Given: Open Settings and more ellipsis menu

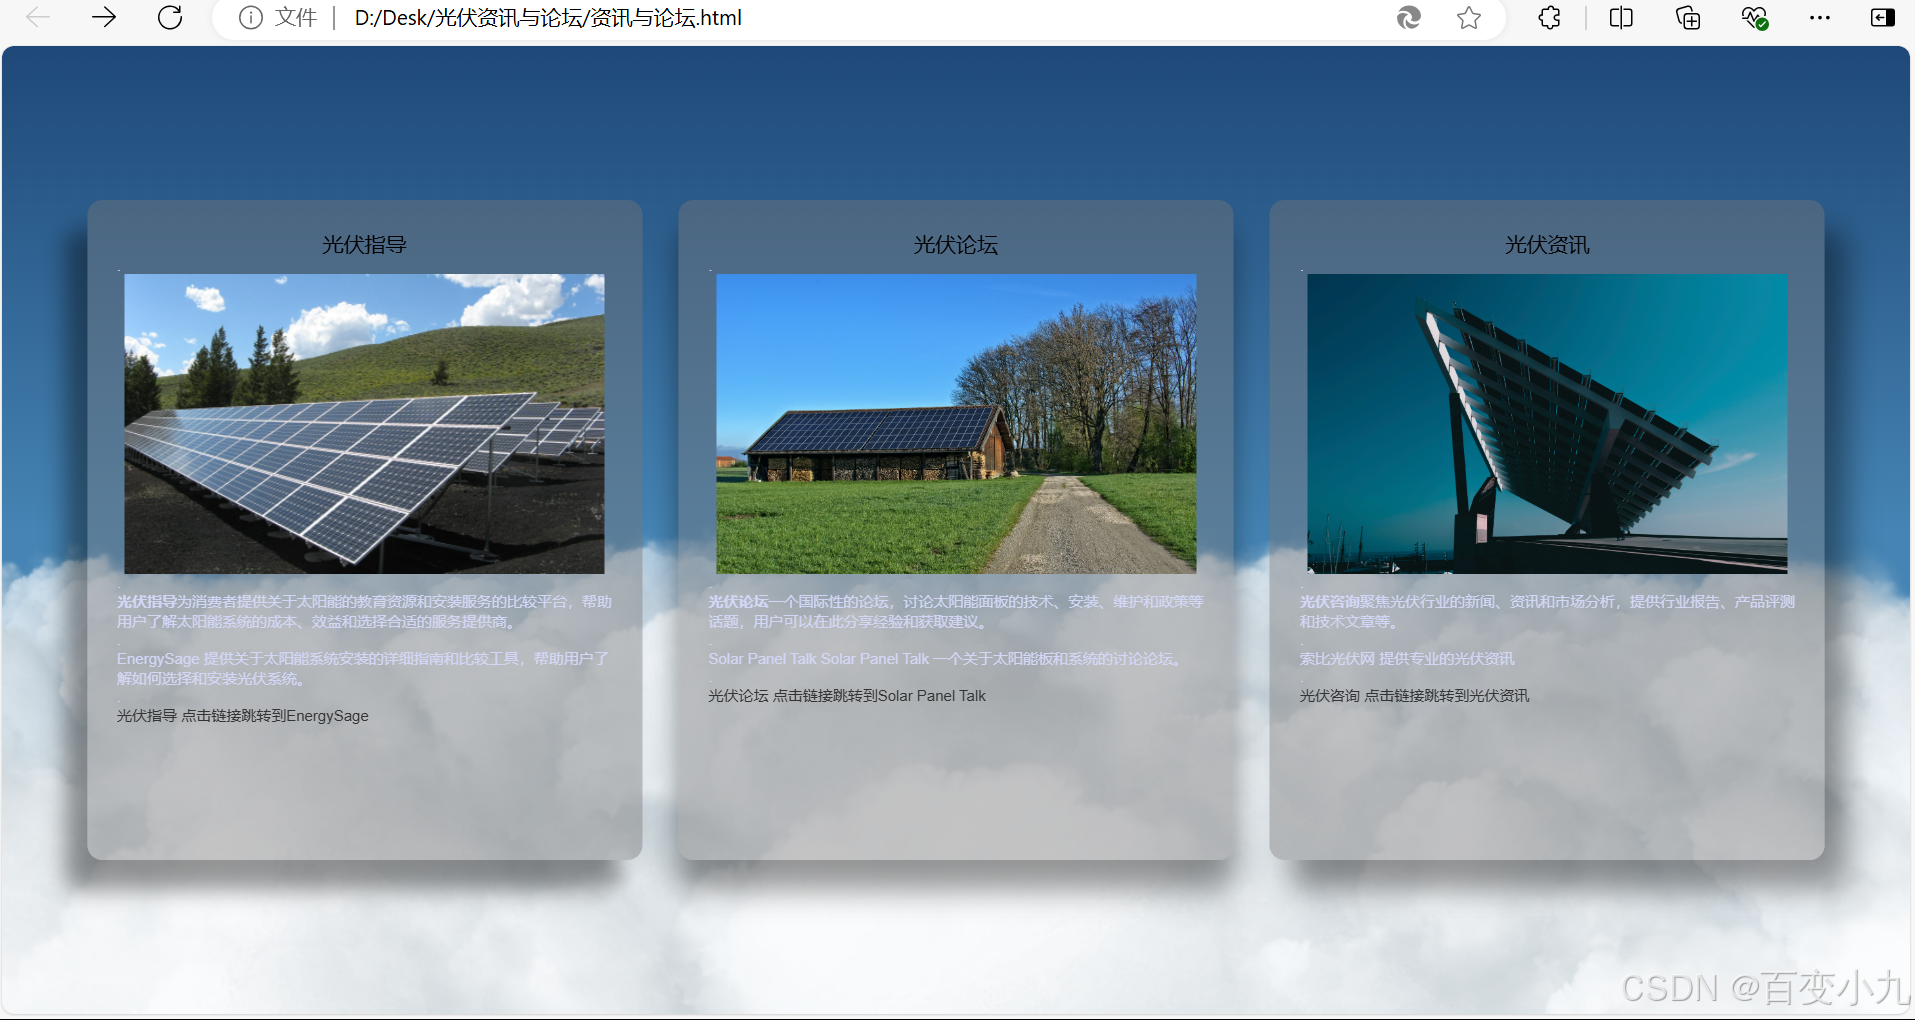Looking at the screenshot, I should tap(1820, 18).
